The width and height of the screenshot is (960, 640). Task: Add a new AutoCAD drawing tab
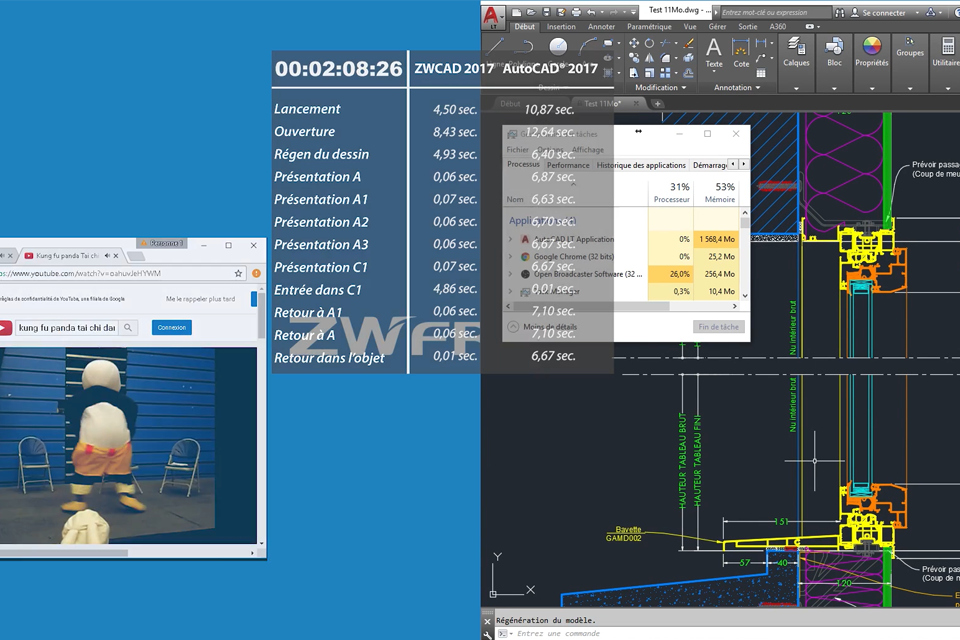pyautogui.click(x=658, y=104)
